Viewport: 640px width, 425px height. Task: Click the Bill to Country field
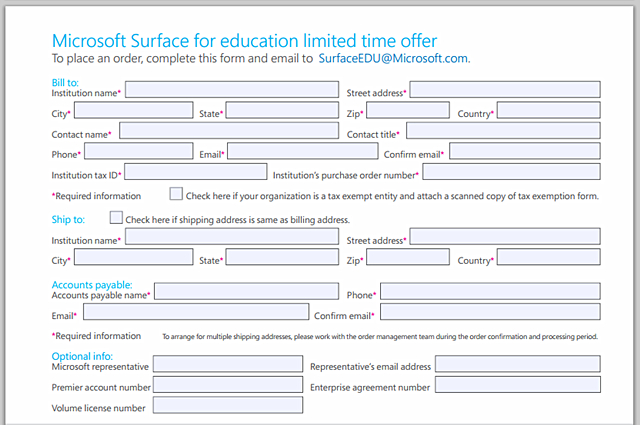pyautogui.click(x=548, y=110)
